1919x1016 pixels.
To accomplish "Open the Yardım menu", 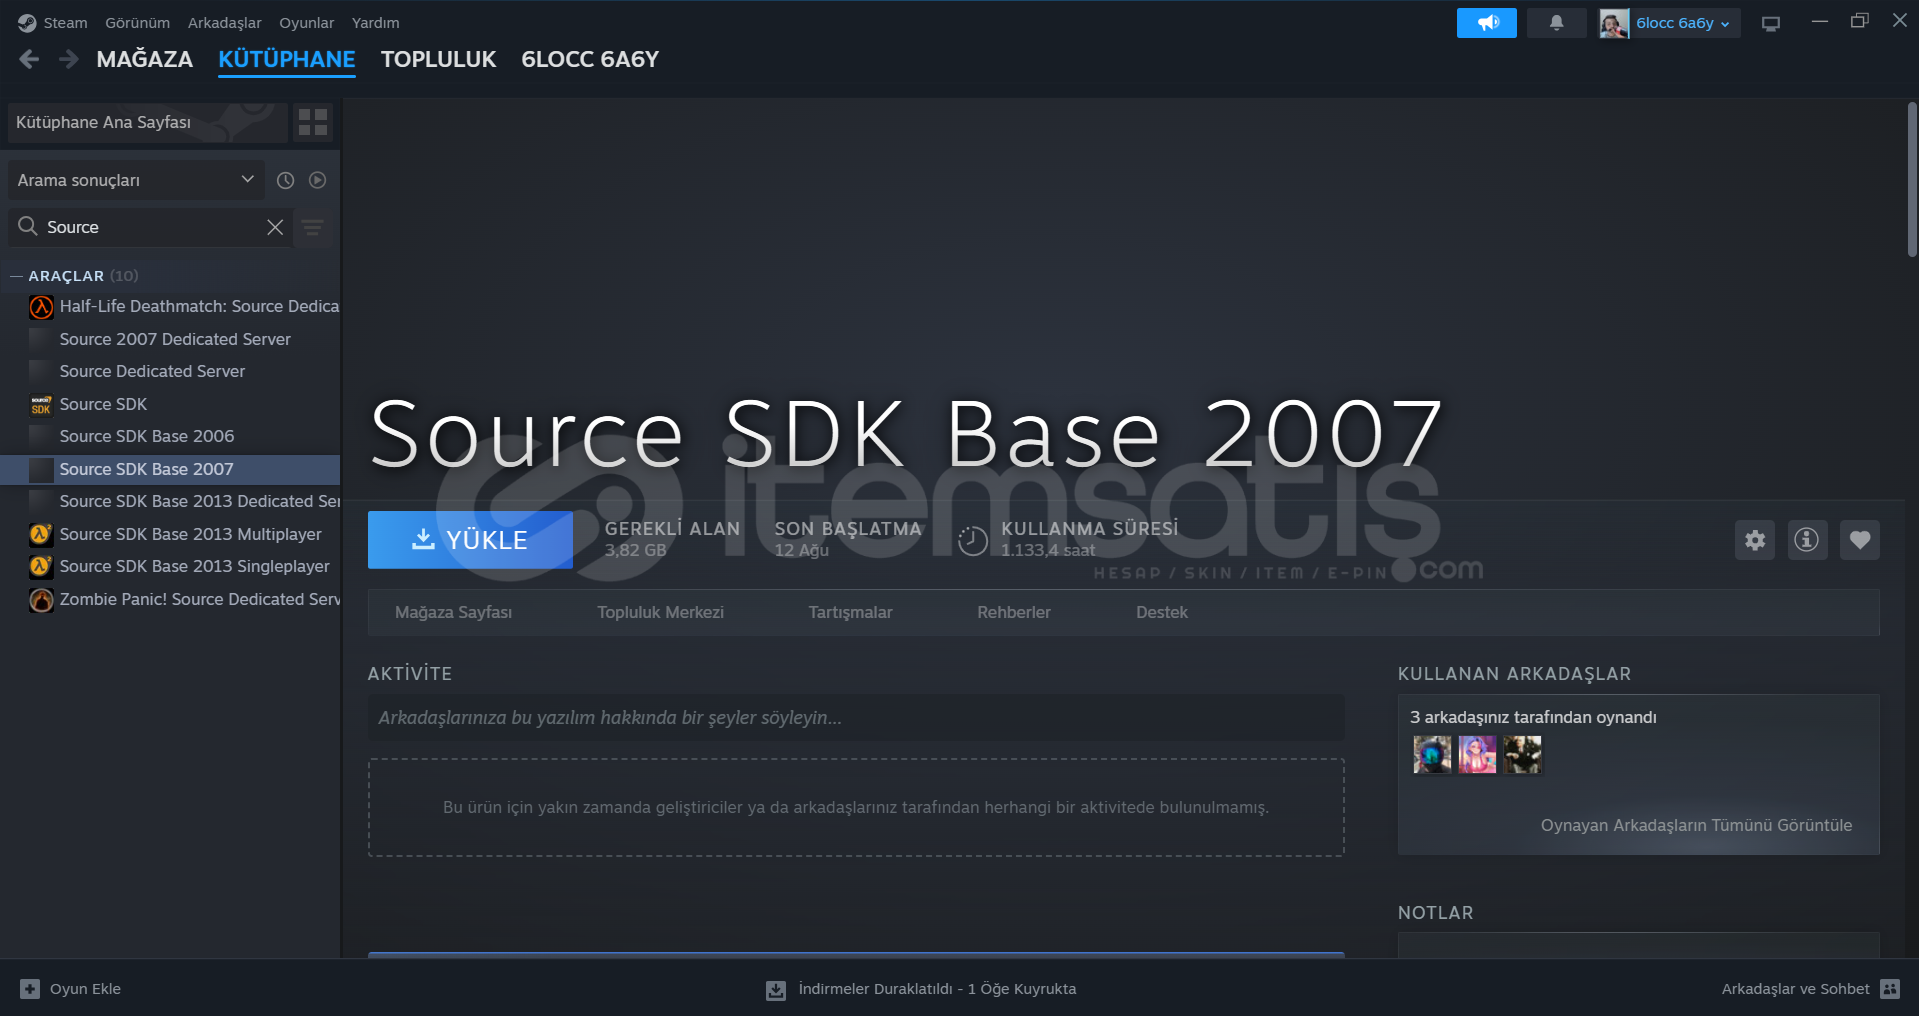I will pyautogui.click(x=375, y=23).
